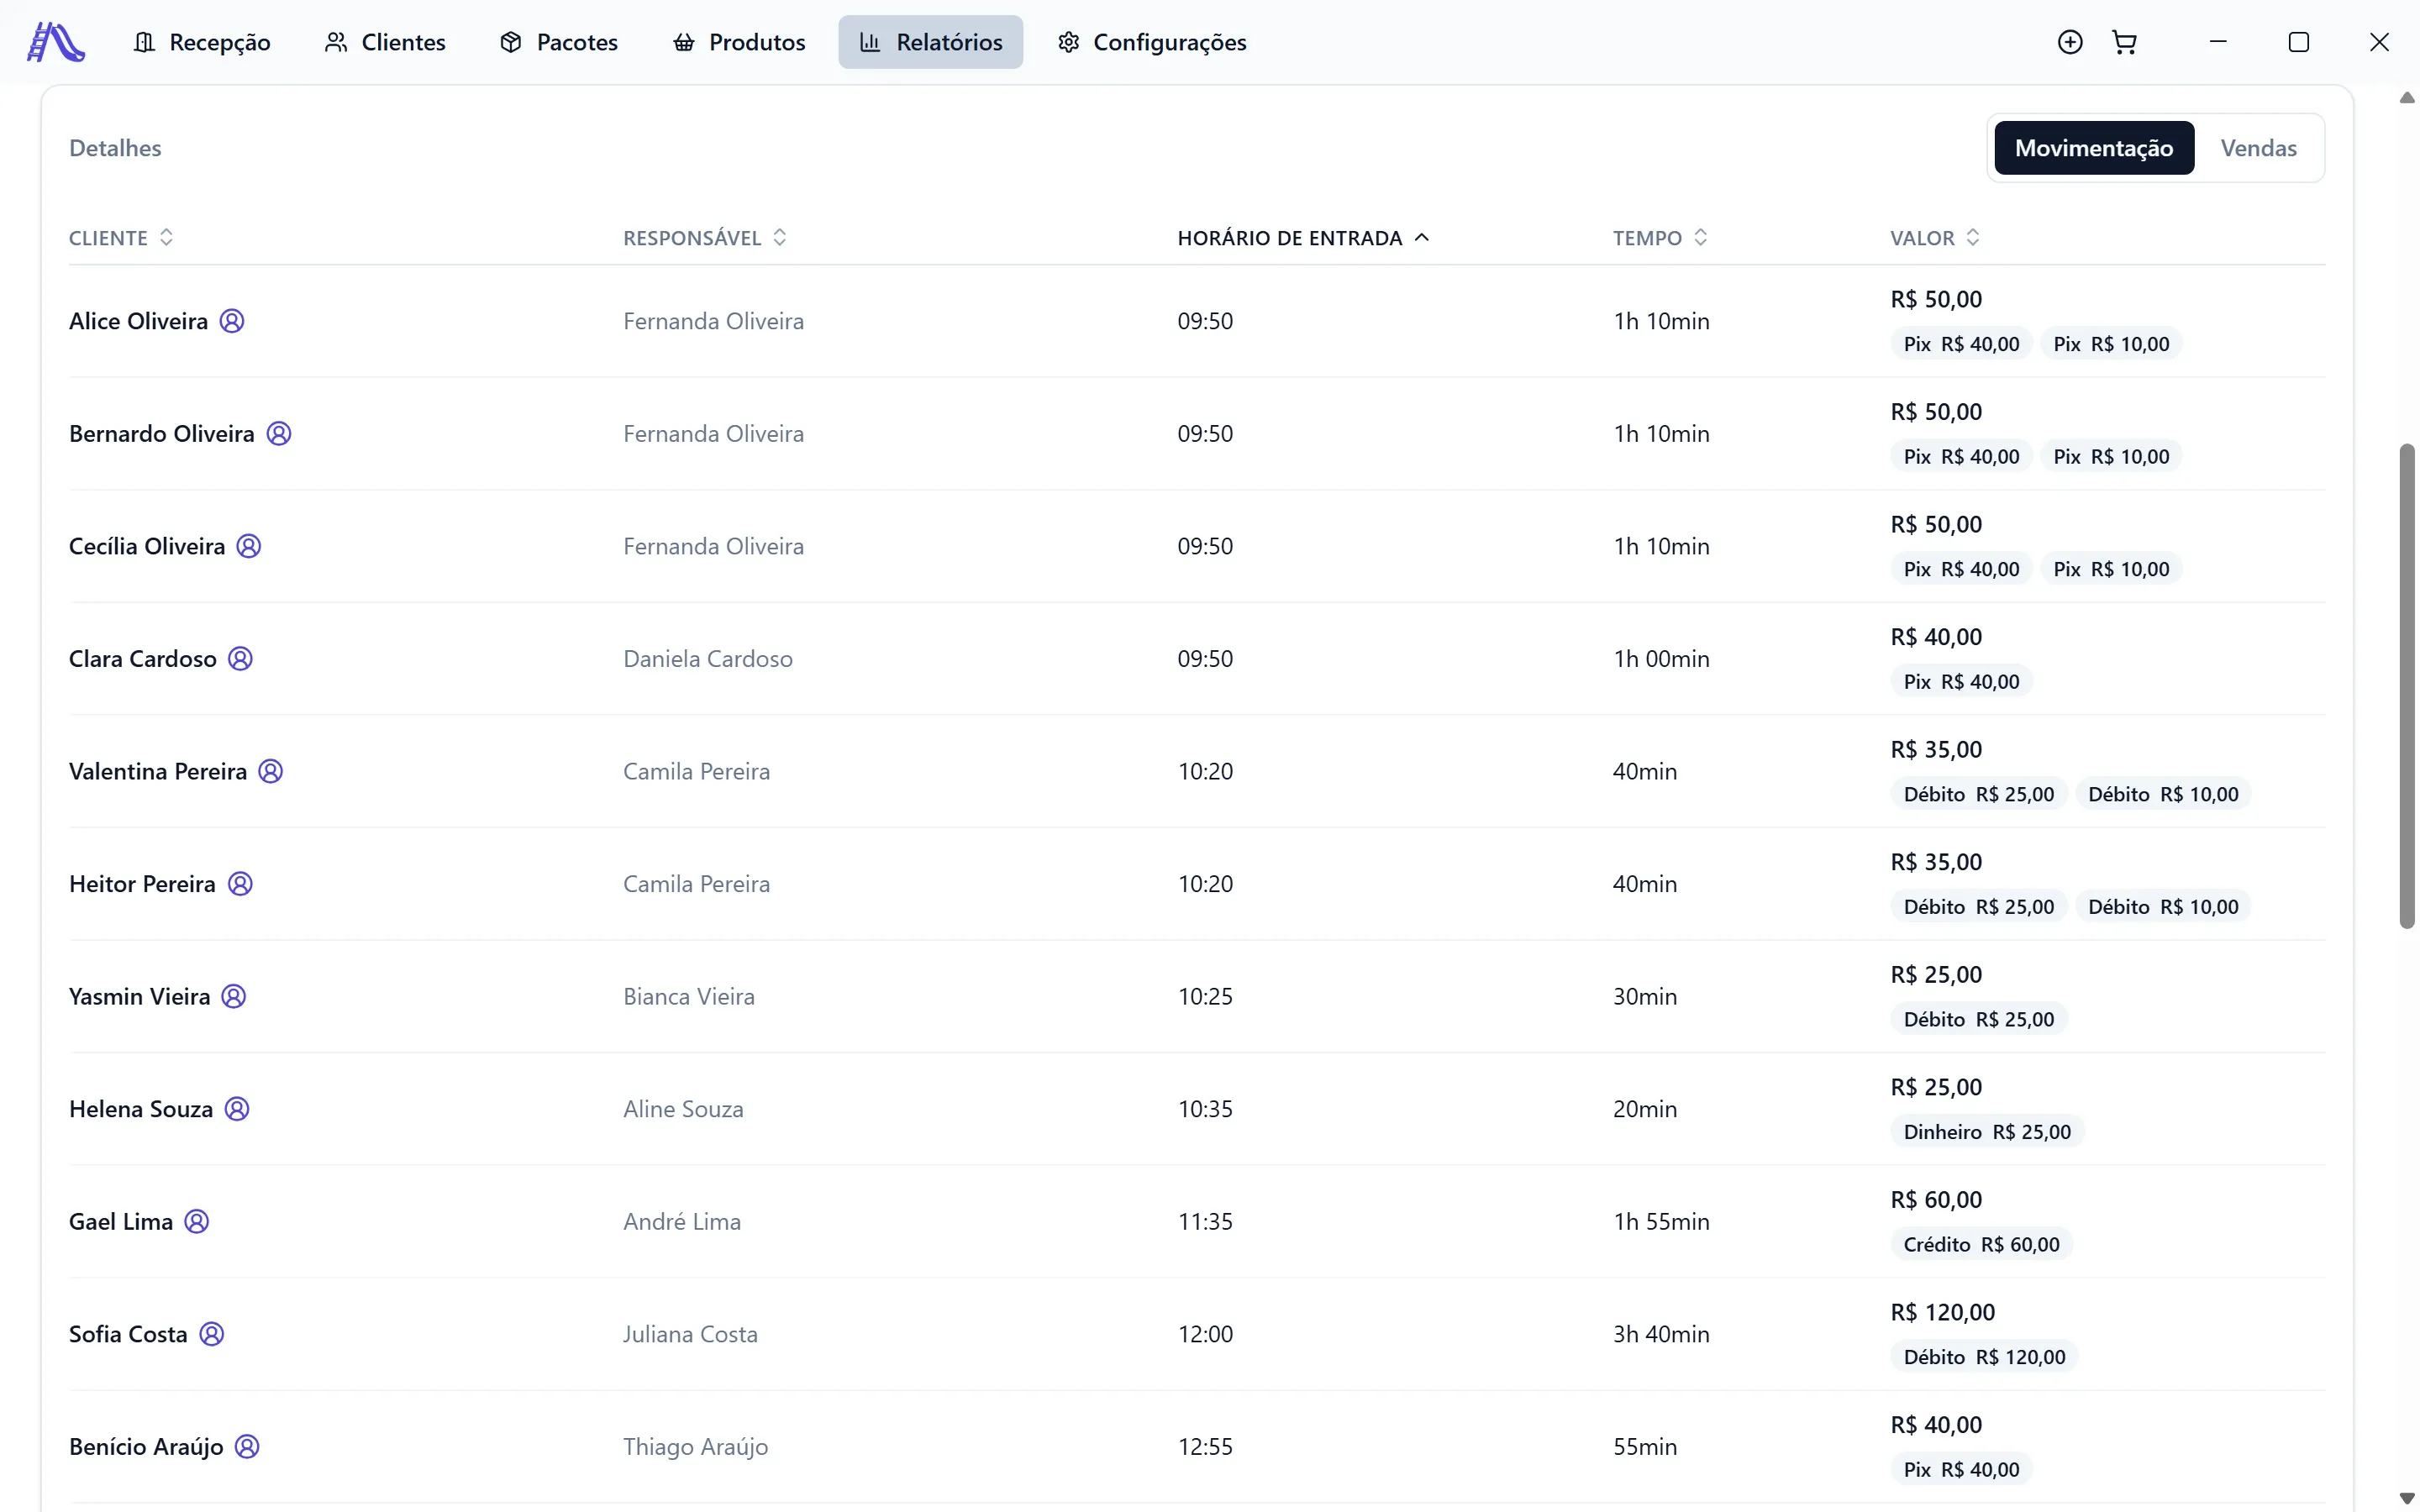Image resolution: width=2420 pixels, height=1512 pixels.
Task: Click the add (plus circle) icon
Action: pos(2070,42)
